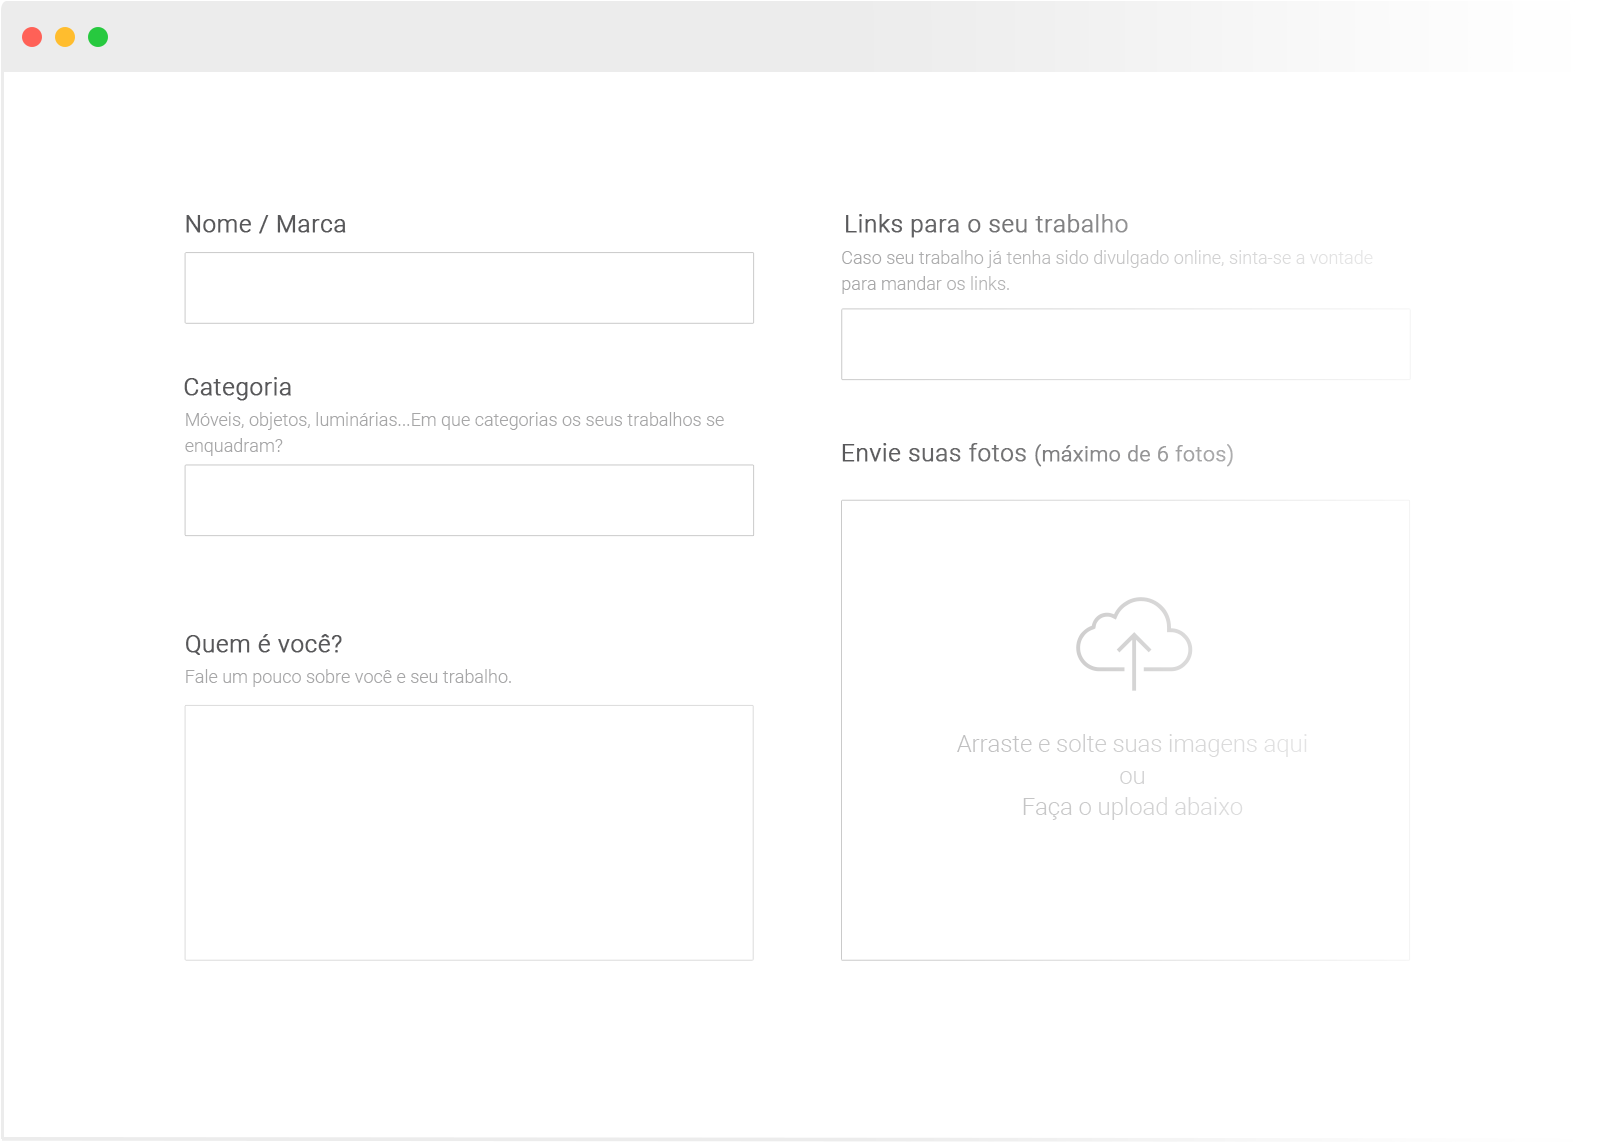Click the 'Quem é você?' heading
The image size is (1600, 1145).
click(x=264, y=644)
